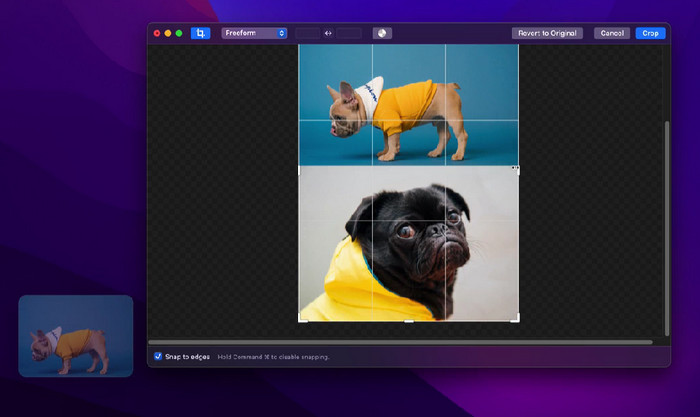The image size is (700, 417).
Task: Click the crop width input field
Action: tap(308, 33)
